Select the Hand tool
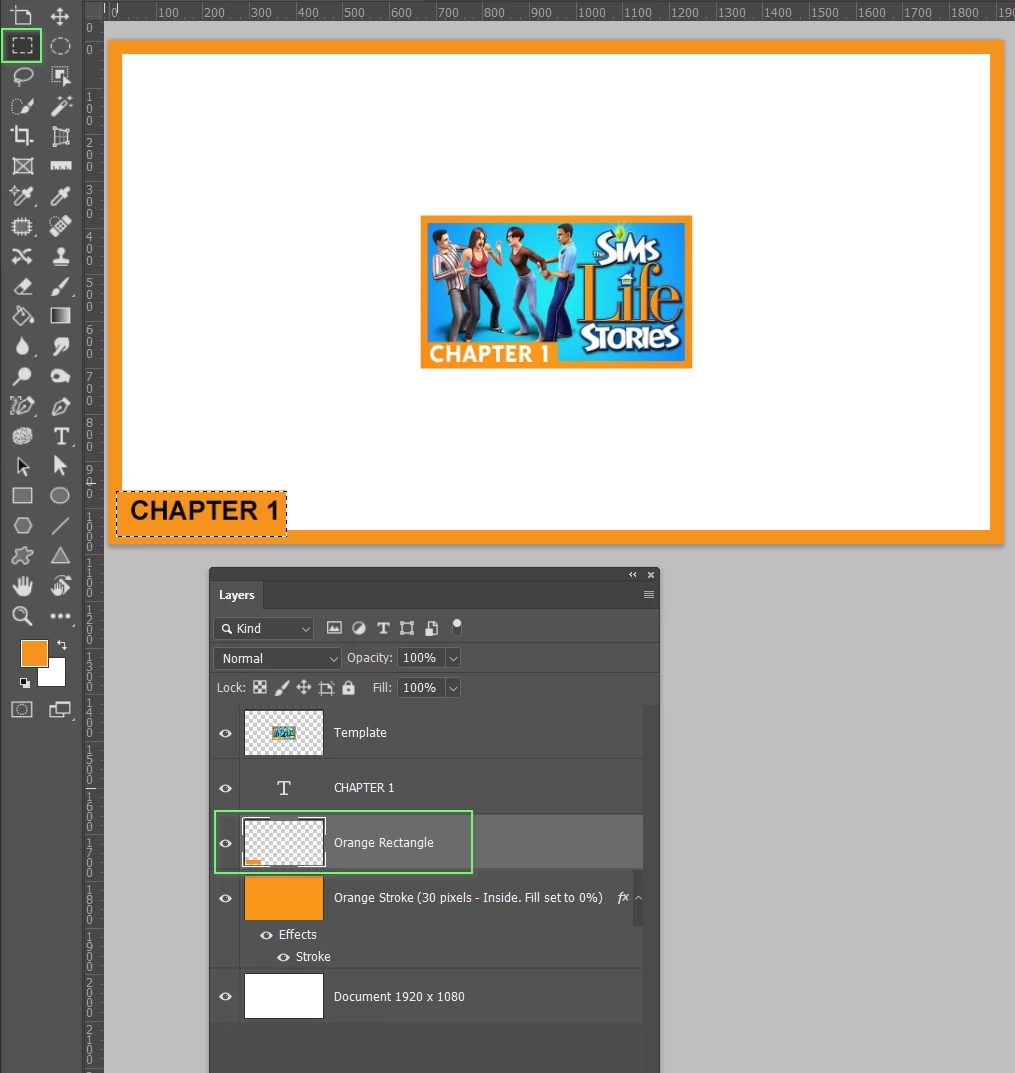Image resolution: width=1015 pixels, height=1073 pixels. click(x=22, y=586)
